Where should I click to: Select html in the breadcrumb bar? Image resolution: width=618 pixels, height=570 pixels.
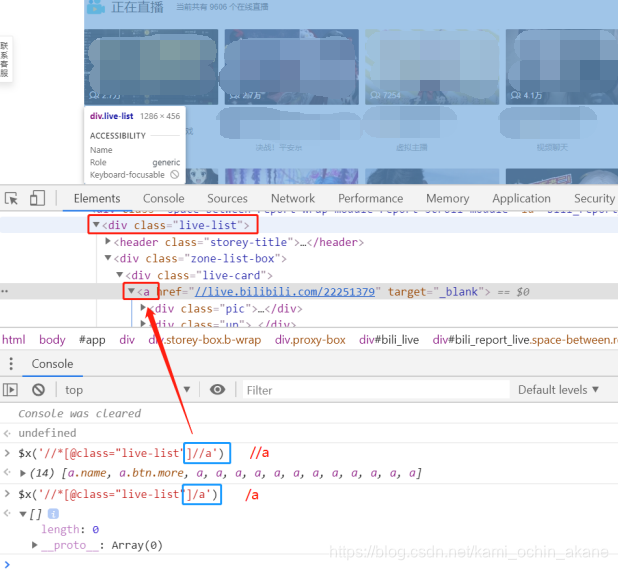point(14,339)
